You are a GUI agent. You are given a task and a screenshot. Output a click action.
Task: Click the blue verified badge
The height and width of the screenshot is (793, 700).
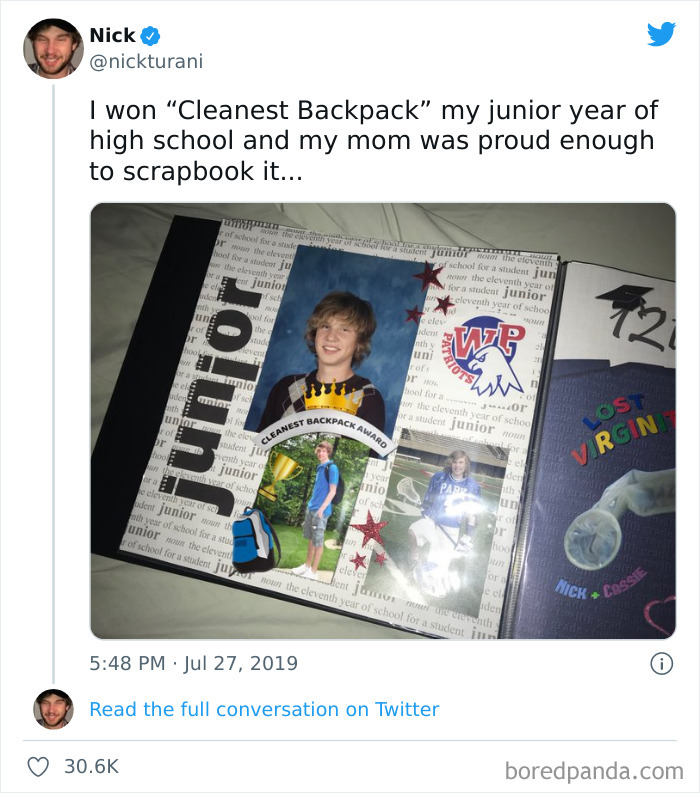pyautogui.click(x=150, y=36)
